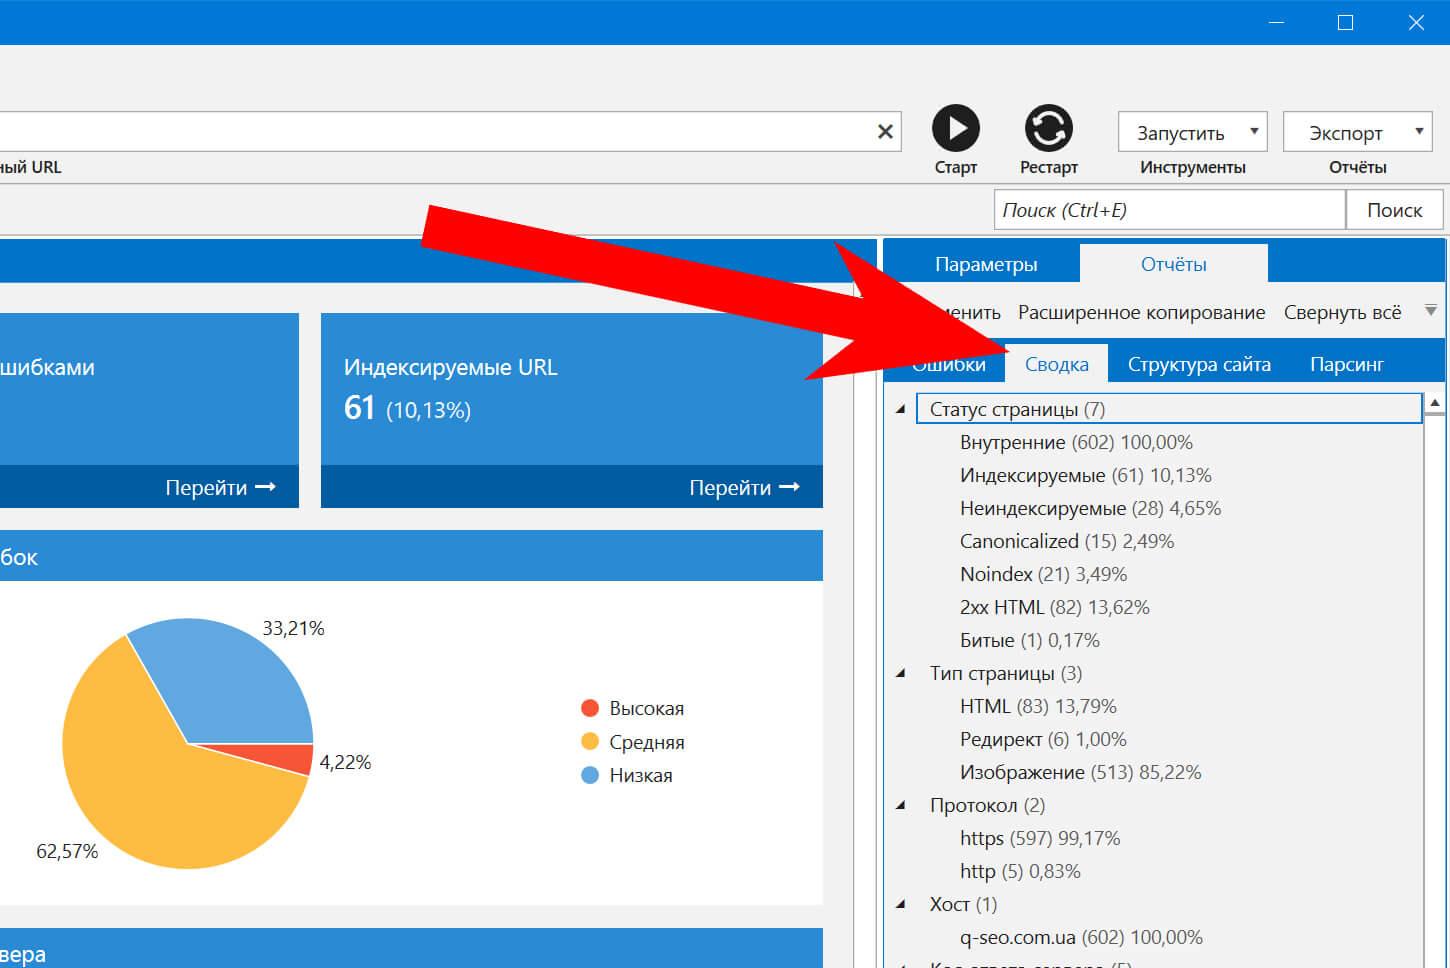
Task: Click into the Поиск (Ctrl+E) search field
Action: pos(1168,210)
